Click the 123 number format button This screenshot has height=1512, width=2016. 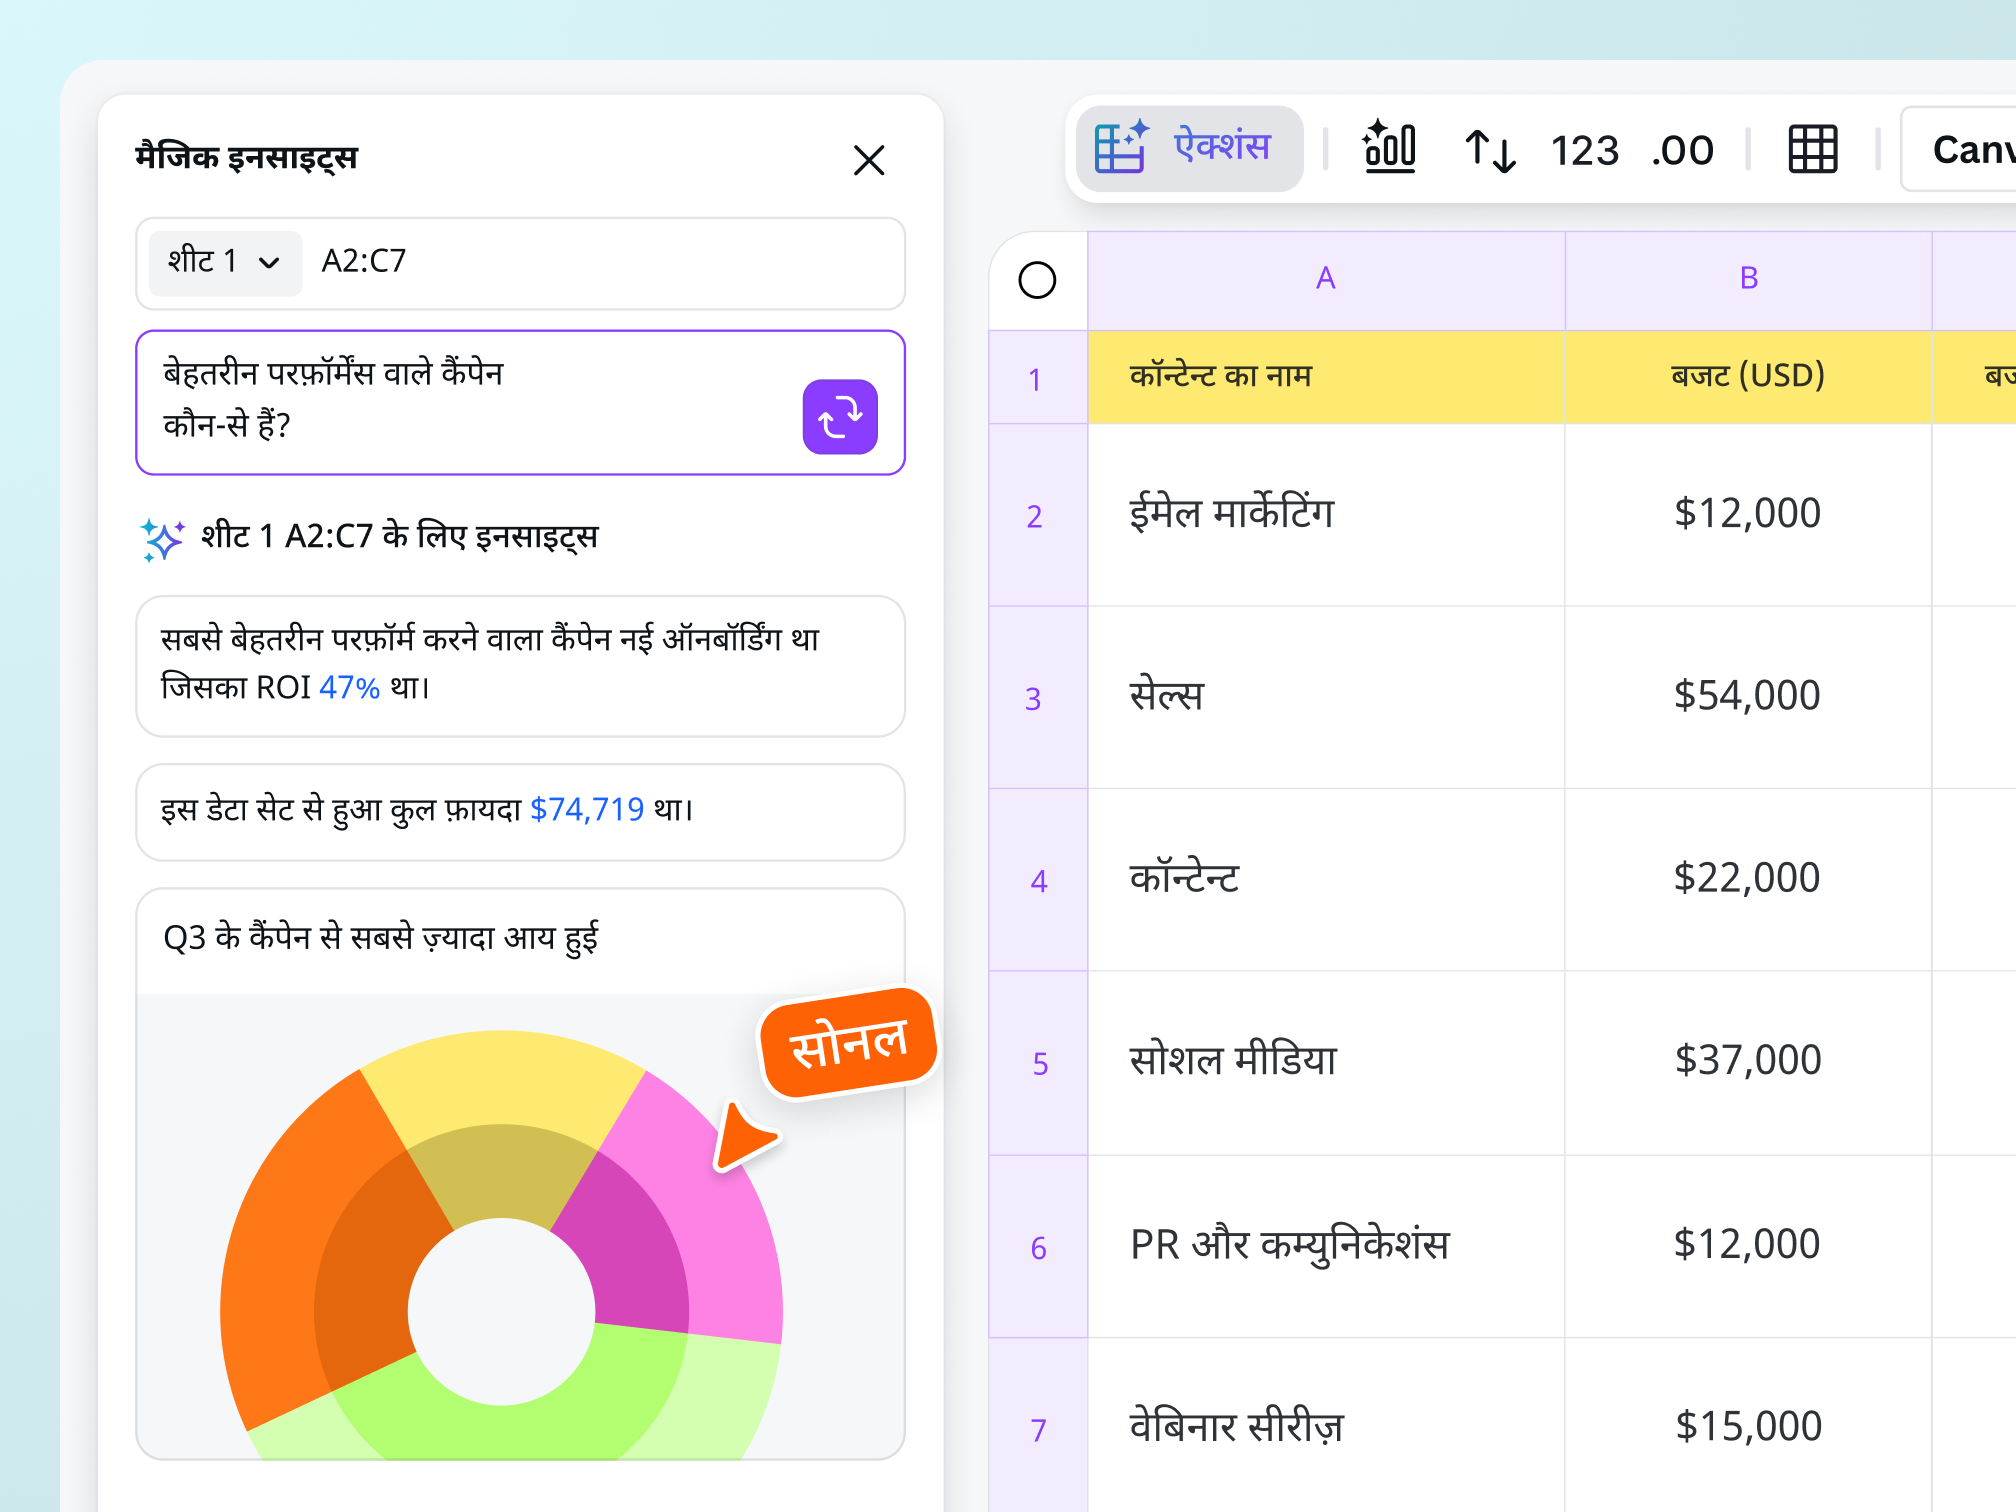point(1584,151)
